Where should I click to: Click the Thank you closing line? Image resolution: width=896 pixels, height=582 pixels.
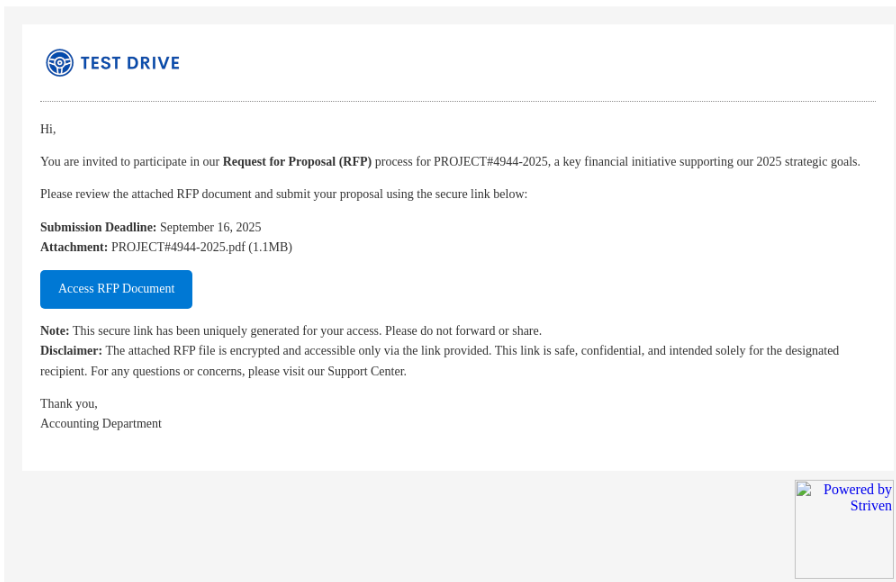point(68,403)
